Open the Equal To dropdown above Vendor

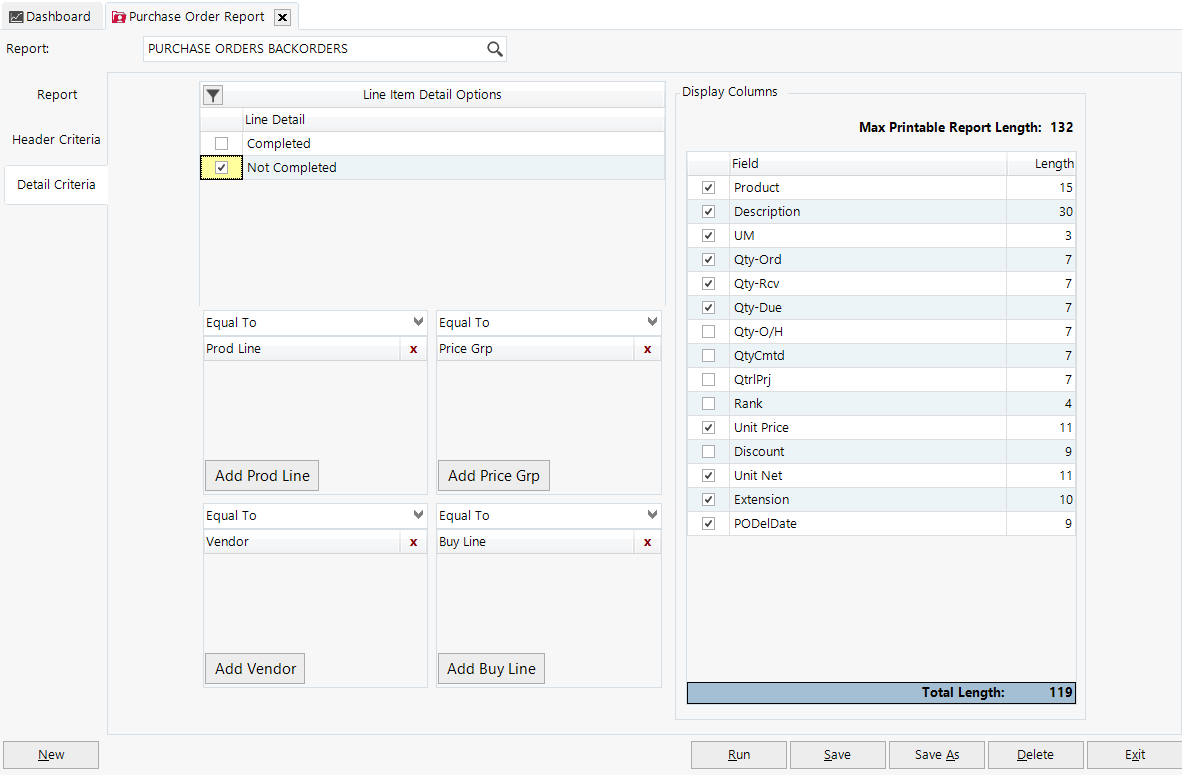[418, 515]
